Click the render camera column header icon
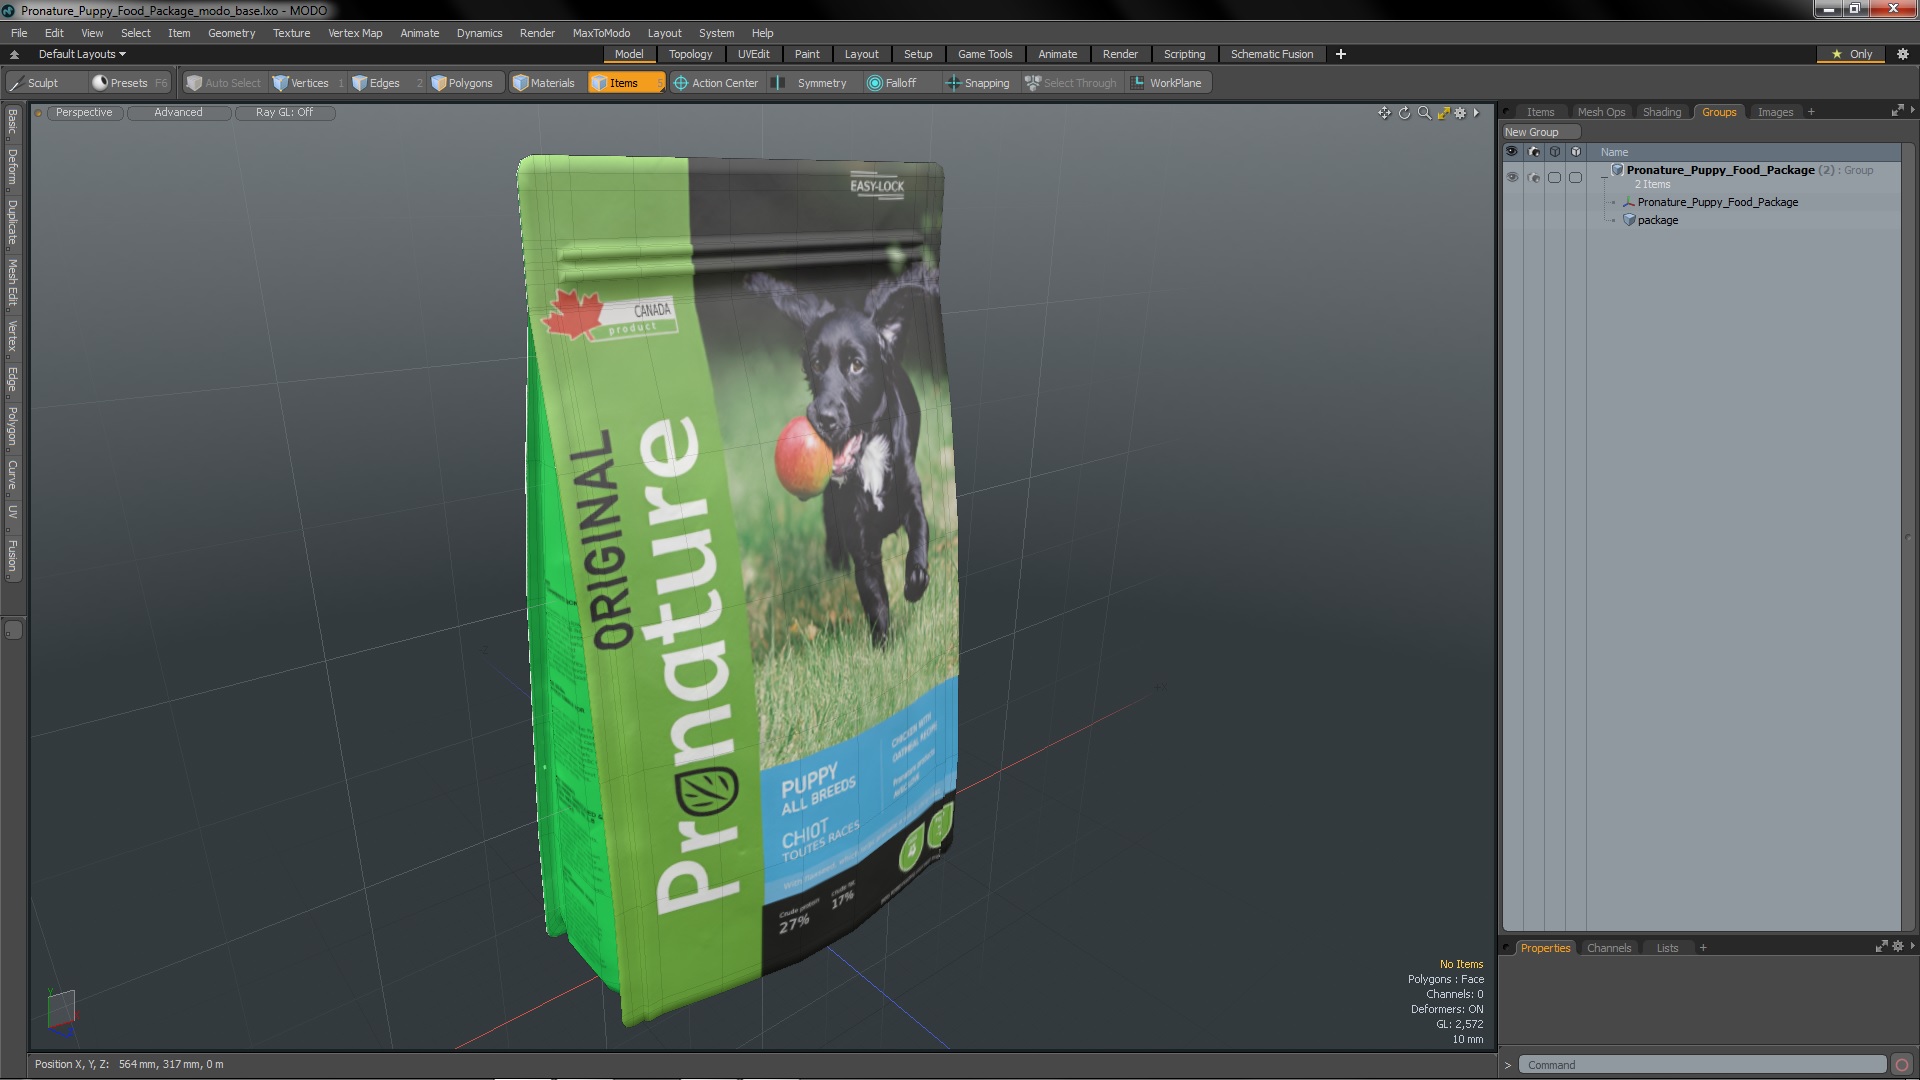1920x1080 pixels. coord(1534,152)
